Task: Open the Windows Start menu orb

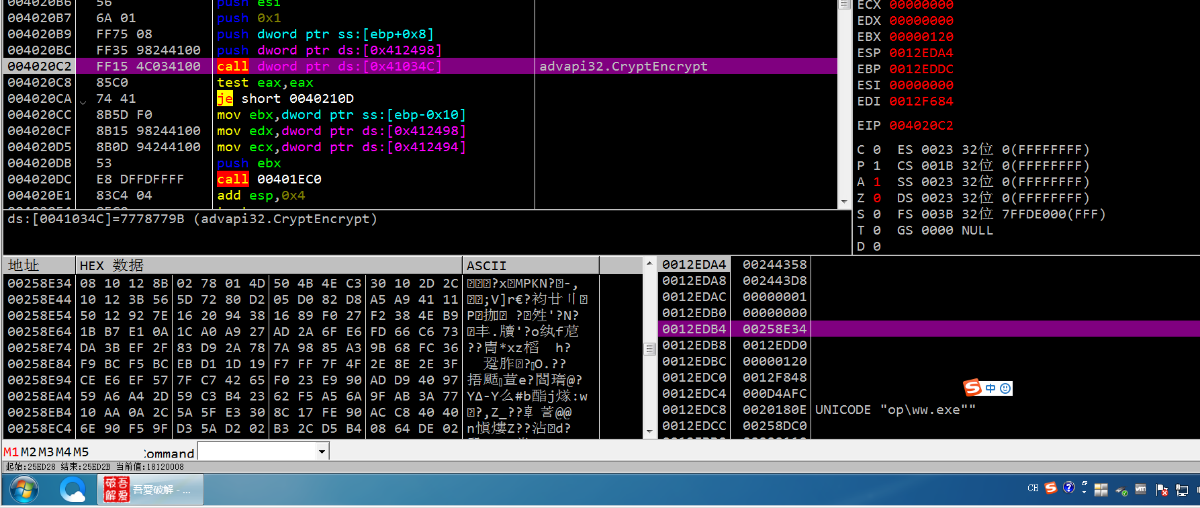Action: (x=22, y=490)
